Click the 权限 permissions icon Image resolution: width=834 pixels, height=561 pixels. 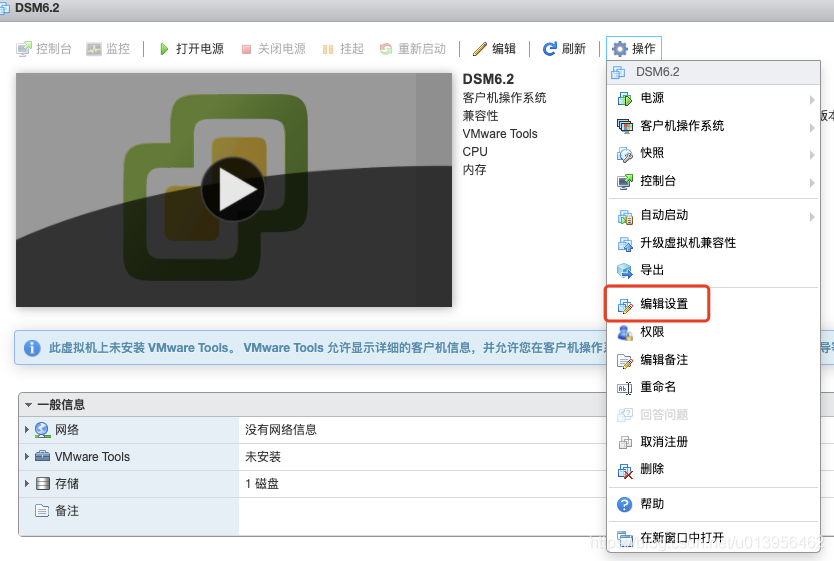[x=625, y=332]
